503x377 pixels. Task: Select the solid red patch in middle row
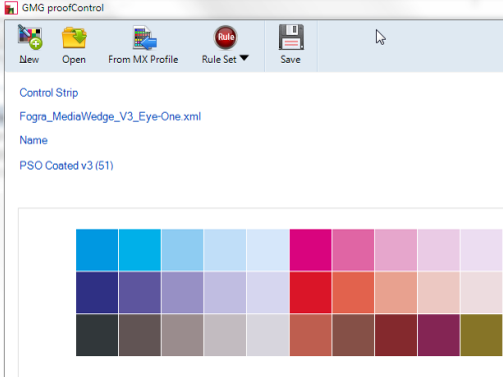pyautogui.click(x=310, y=292)
